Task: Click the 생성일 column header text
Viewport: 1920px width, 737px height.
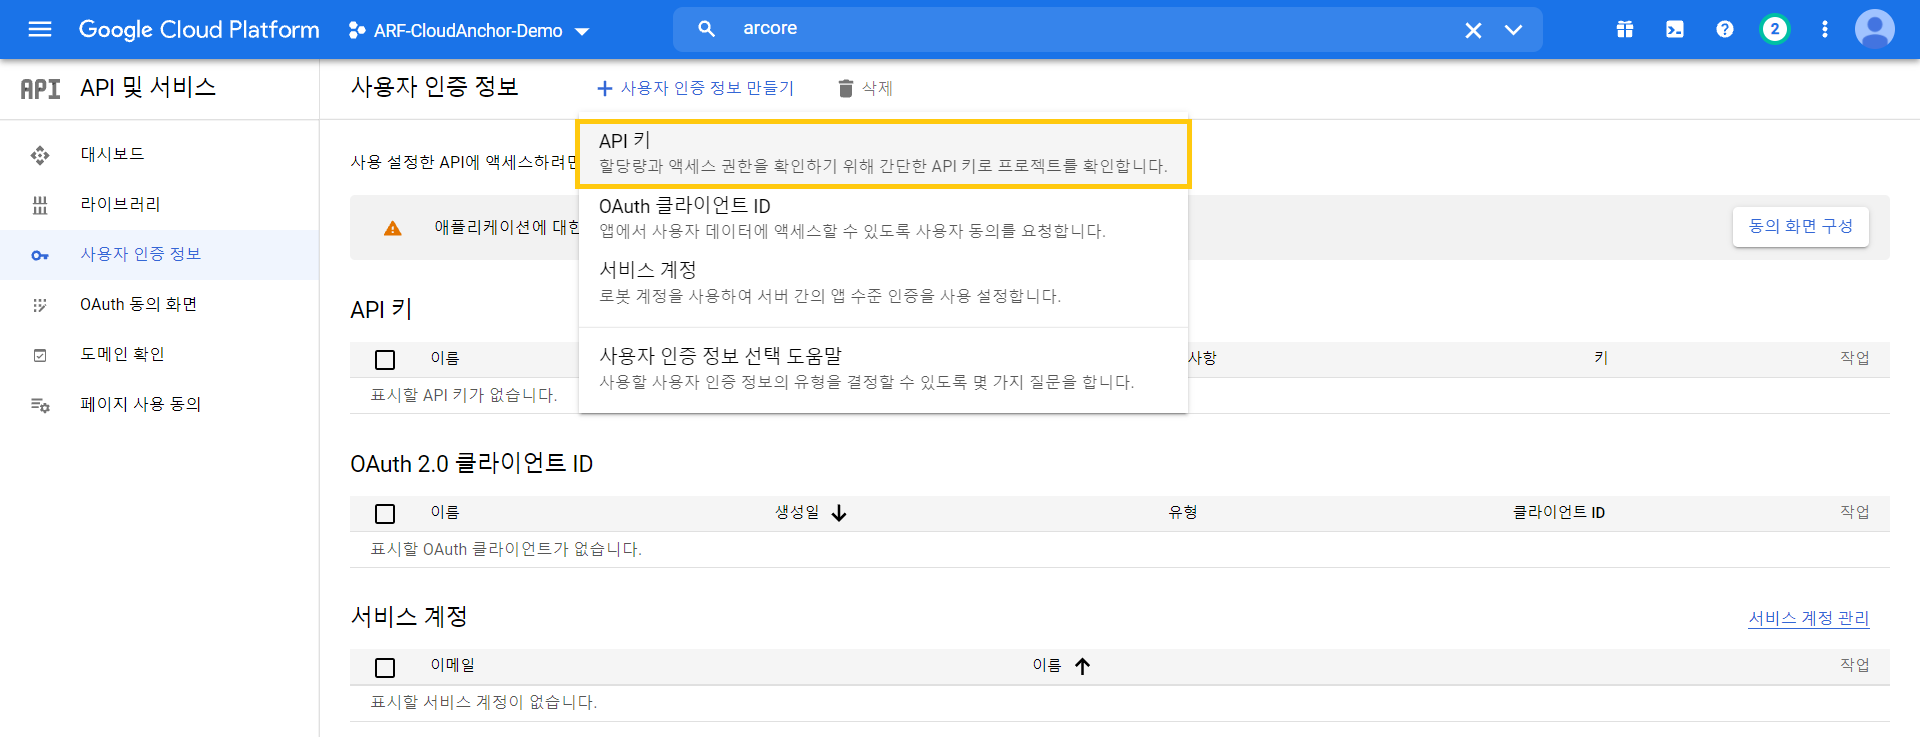Action: coord(797,513)
